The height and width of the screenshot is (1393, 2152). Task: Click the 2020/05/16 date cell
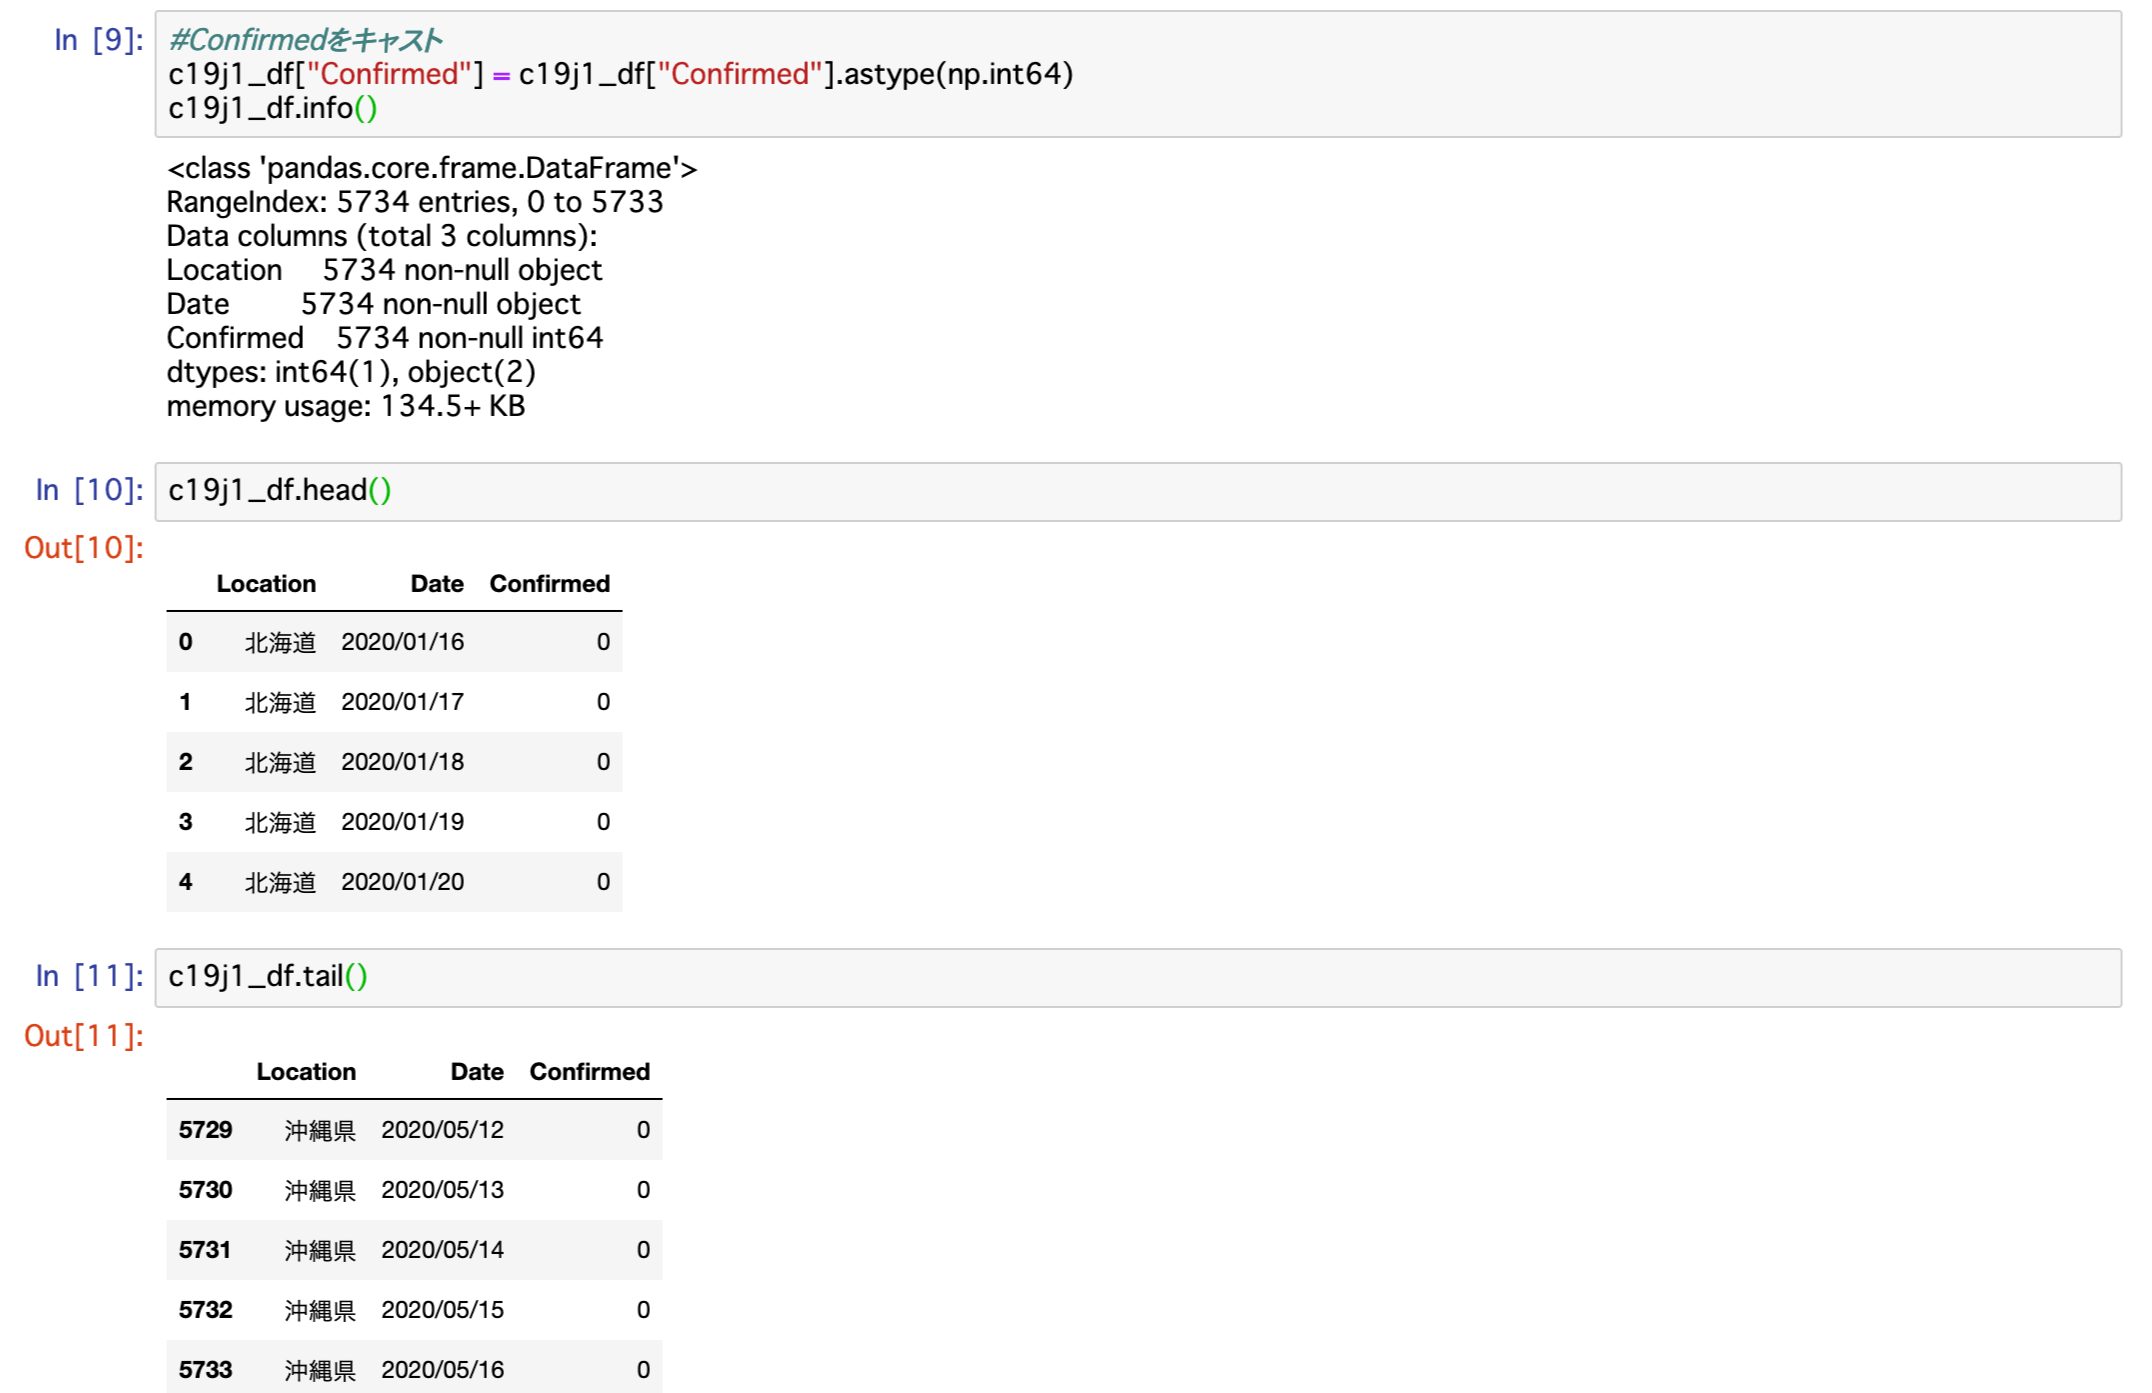tap(442, 1370)
